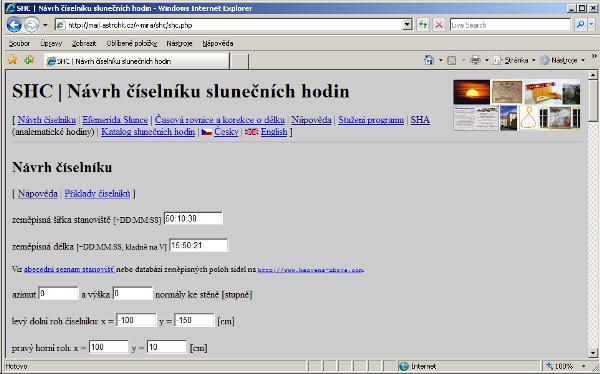
Task: Click the Refresh icon beside the address bar
Action: [423, 25]
